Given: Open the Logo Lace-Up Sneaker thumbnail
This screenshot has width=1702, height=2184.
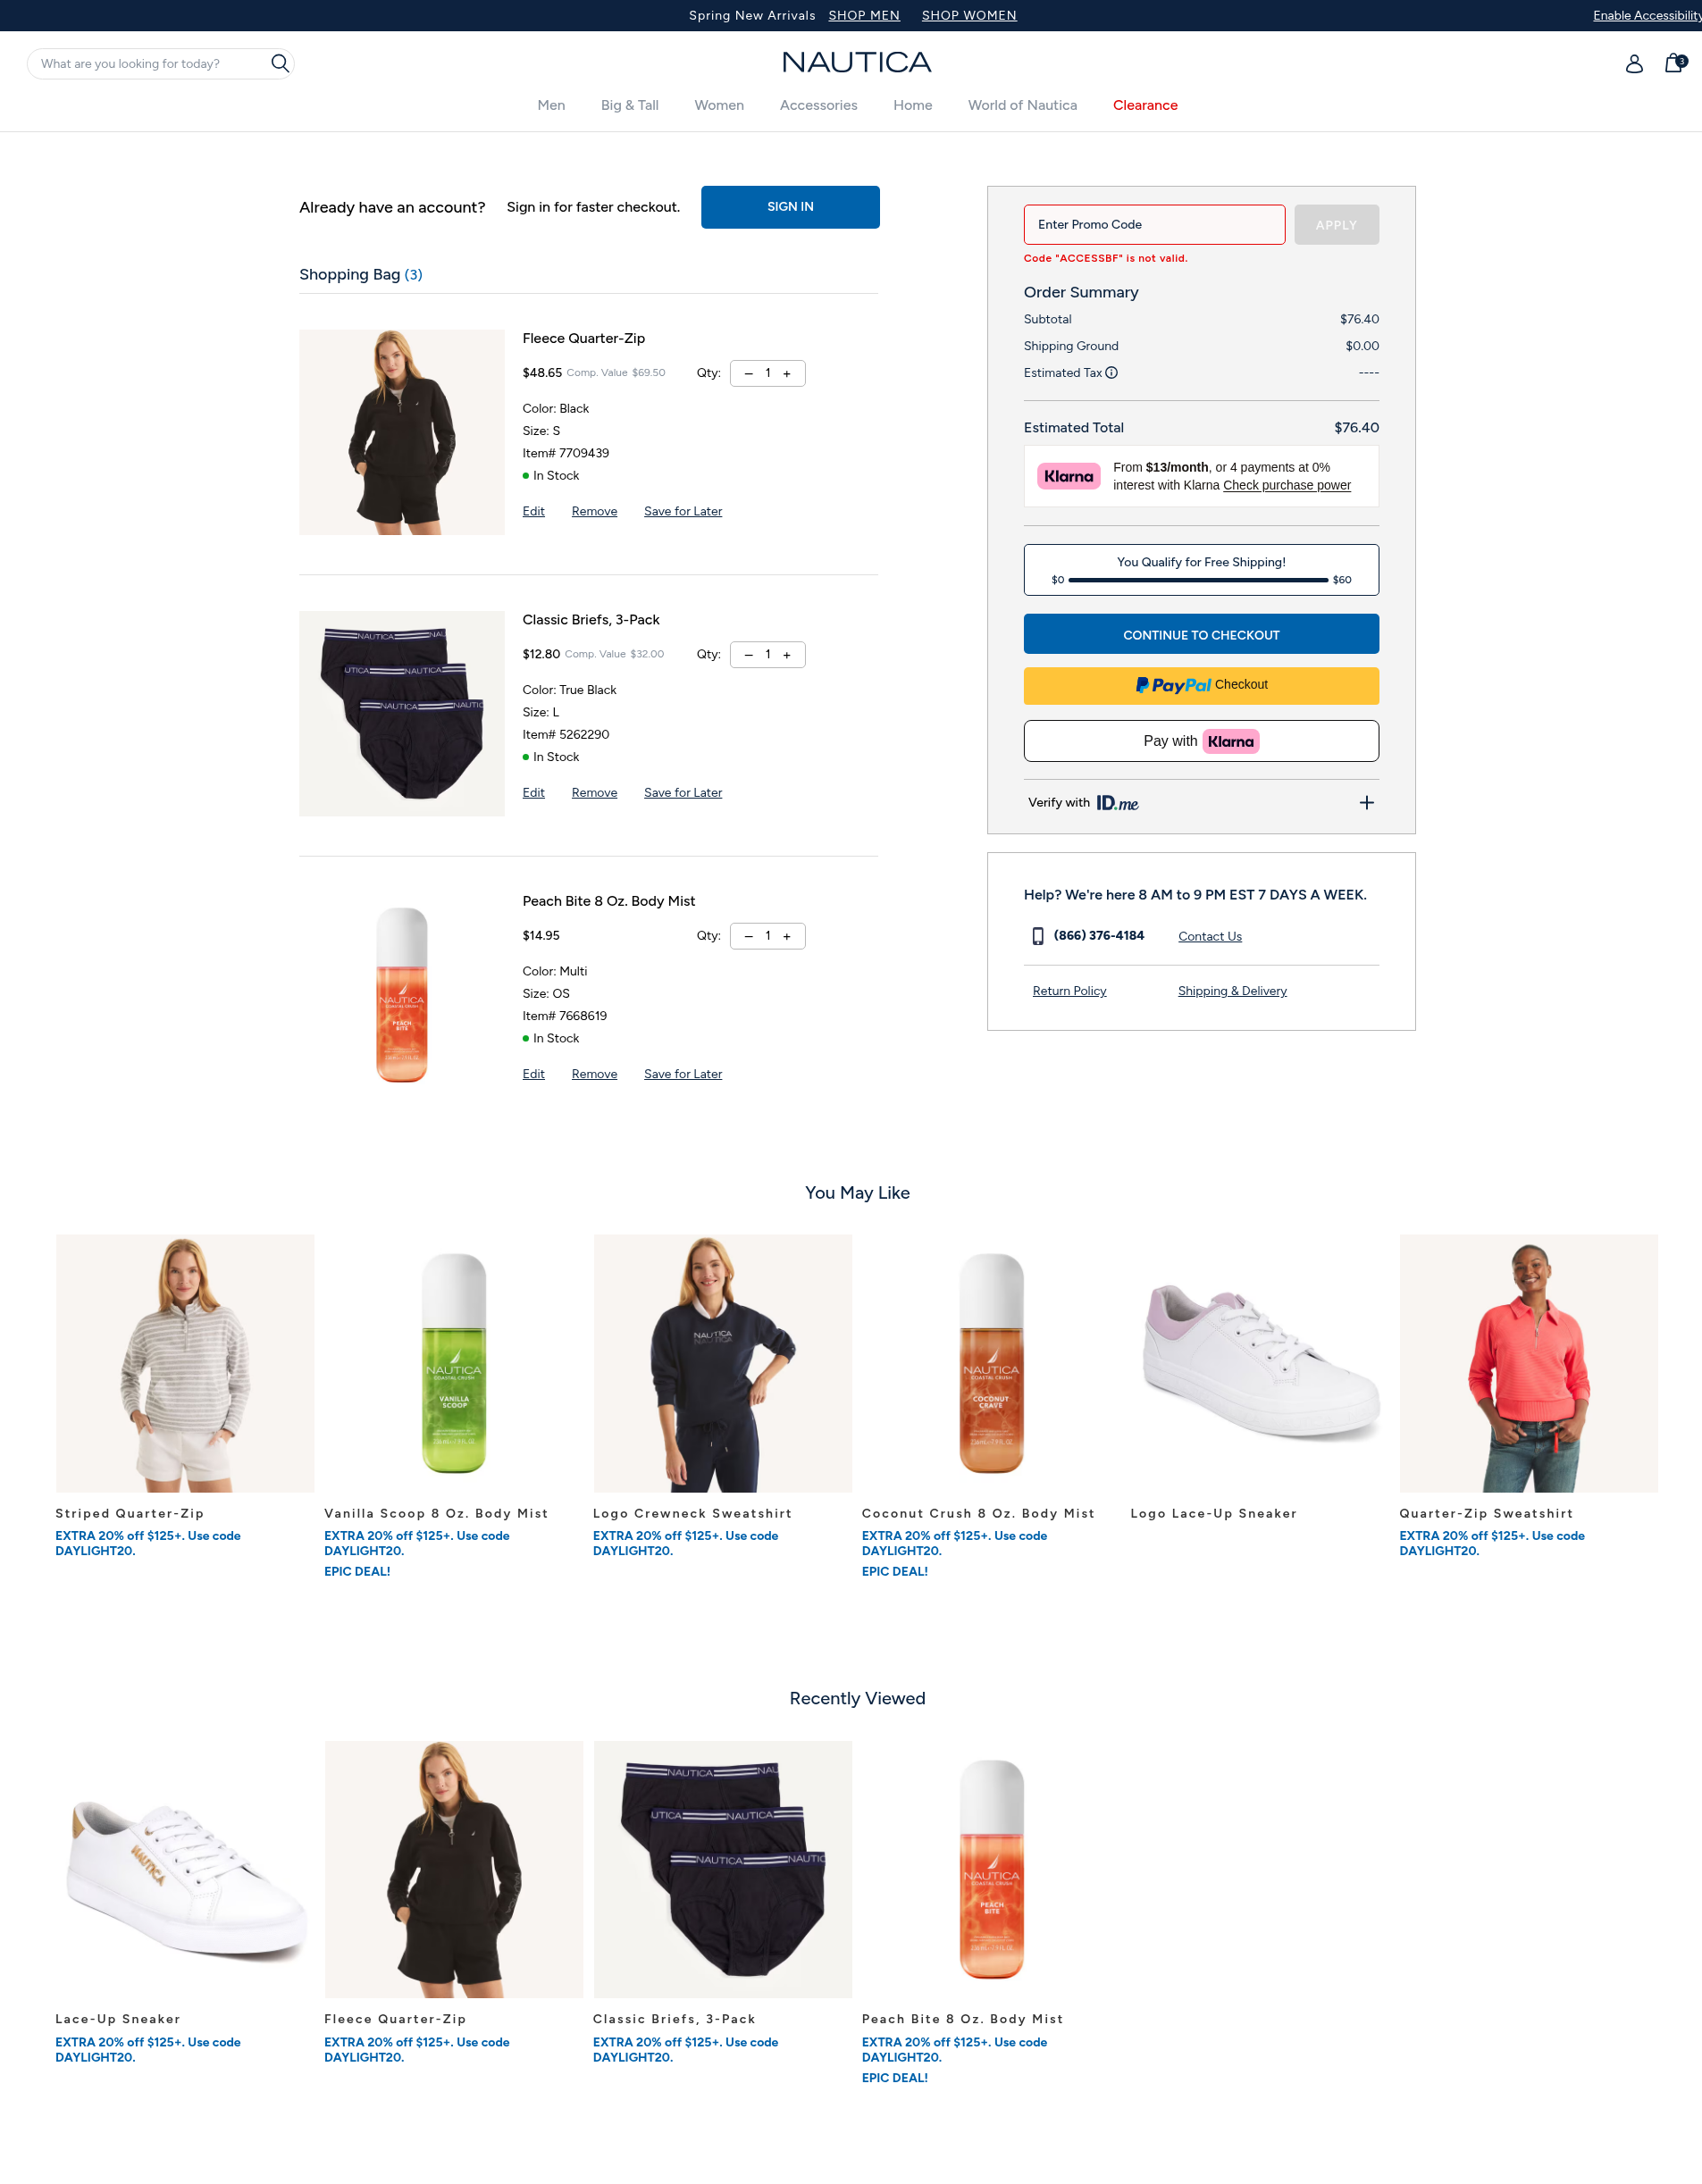Looking at the screenshot, I should pyautogui.click(x=1260, y=1364).
